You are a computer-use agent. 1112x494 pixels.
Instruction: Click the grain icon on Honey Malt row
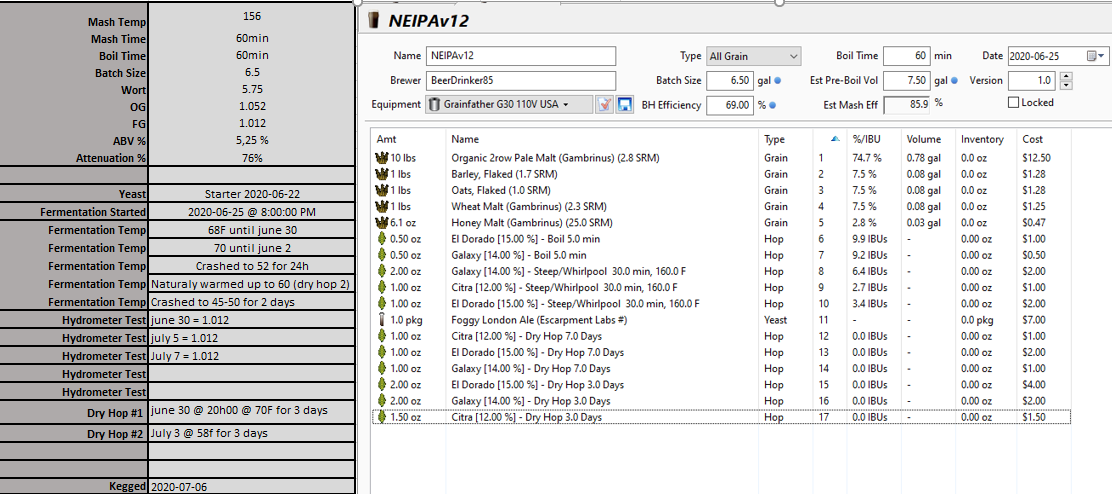[382, 223]
